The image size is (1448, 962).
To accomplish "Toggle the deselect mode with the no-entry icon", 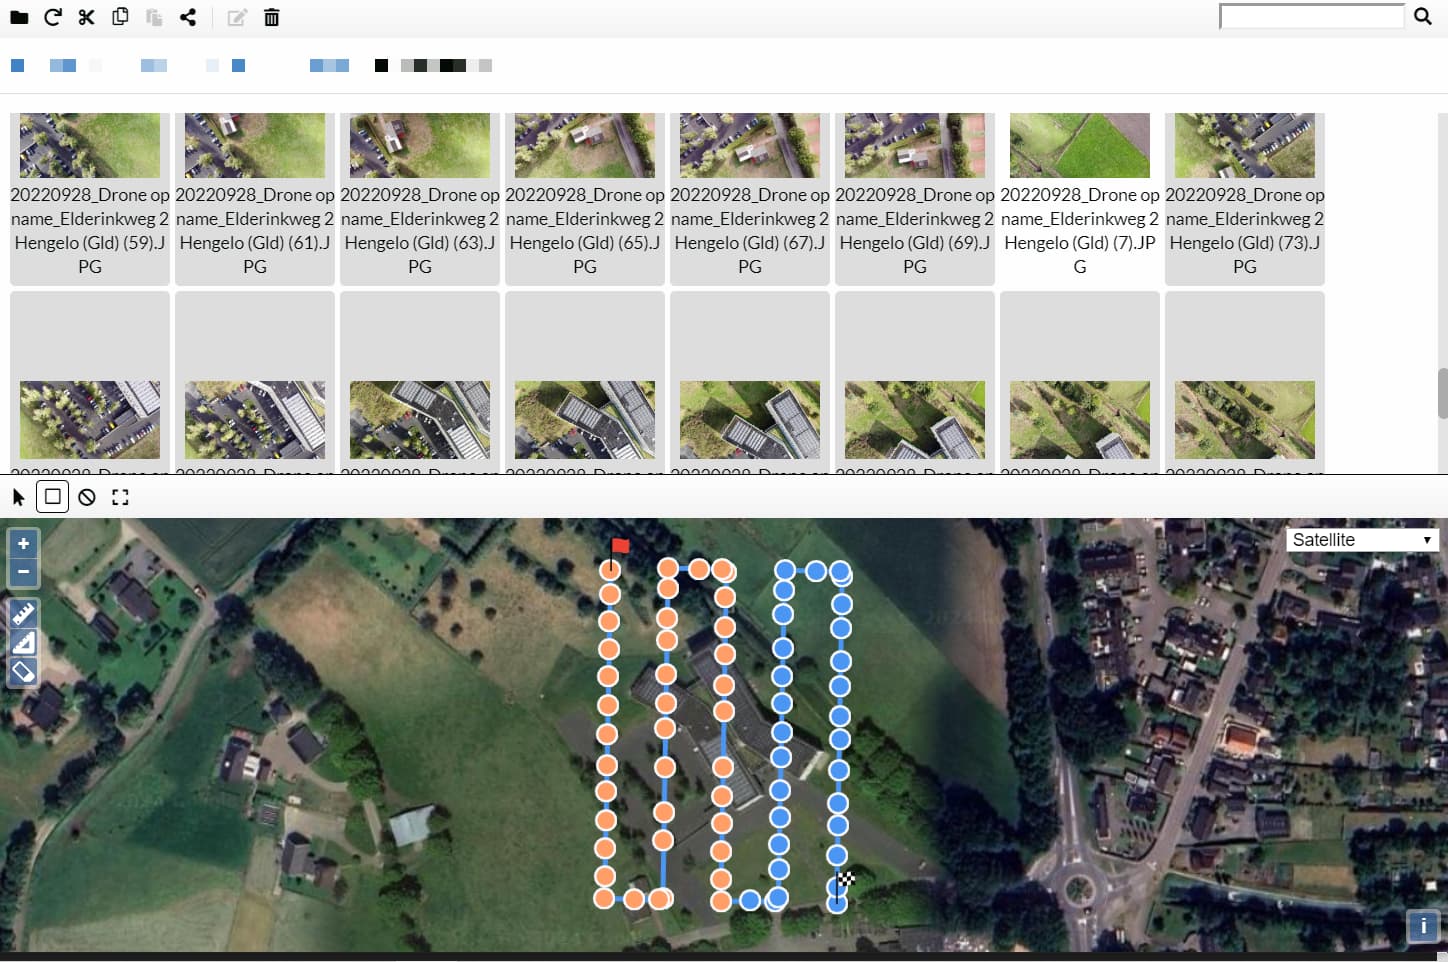I will pyautogui.click(x=86, y=496).
